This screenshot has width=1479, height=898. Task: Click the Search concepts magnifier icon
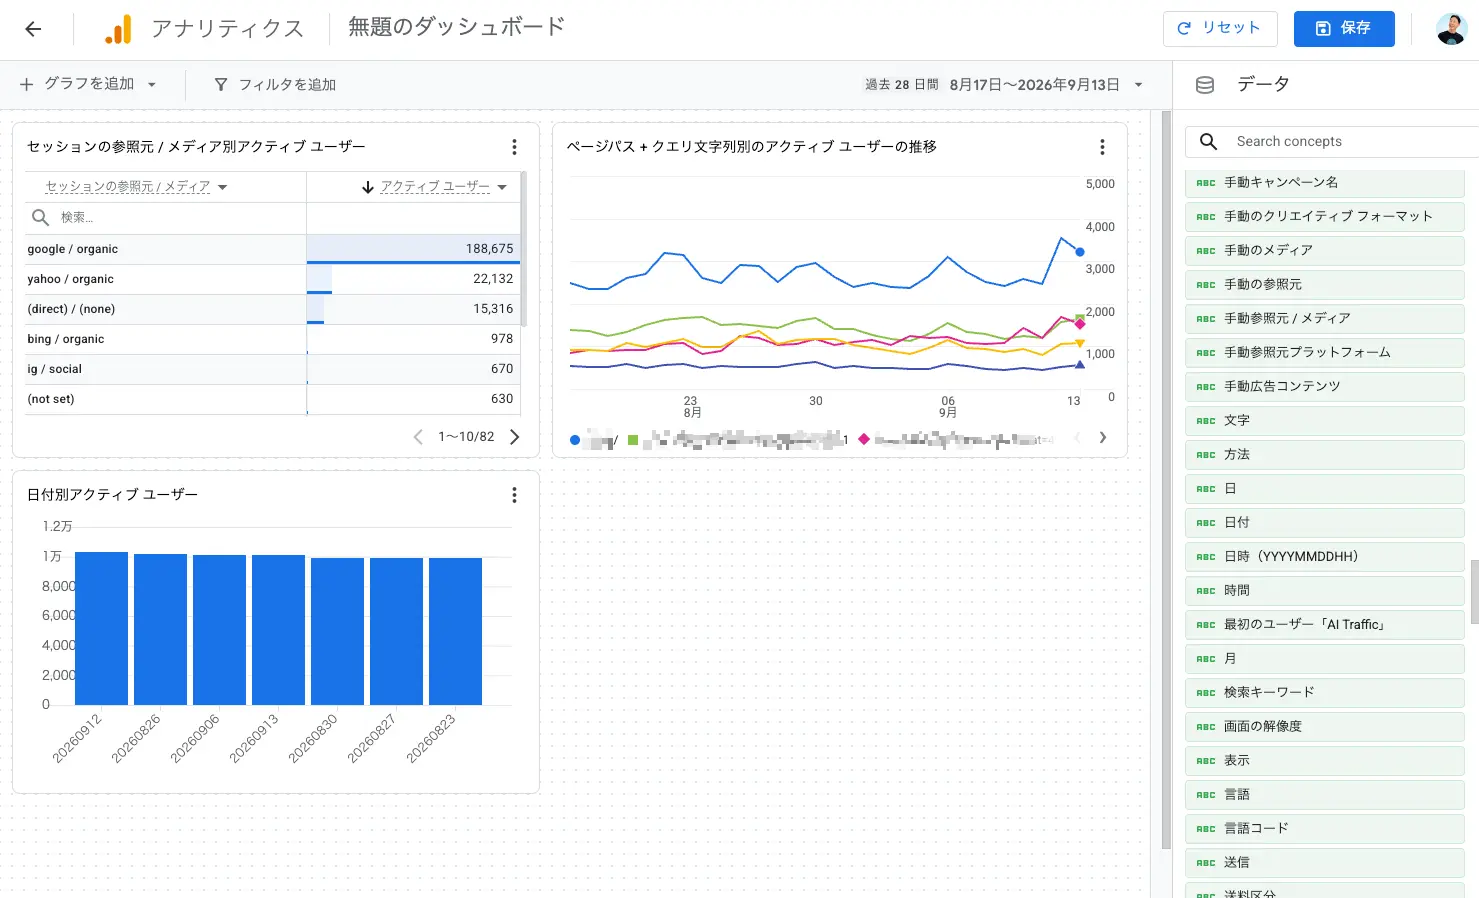pos(1208,142)
